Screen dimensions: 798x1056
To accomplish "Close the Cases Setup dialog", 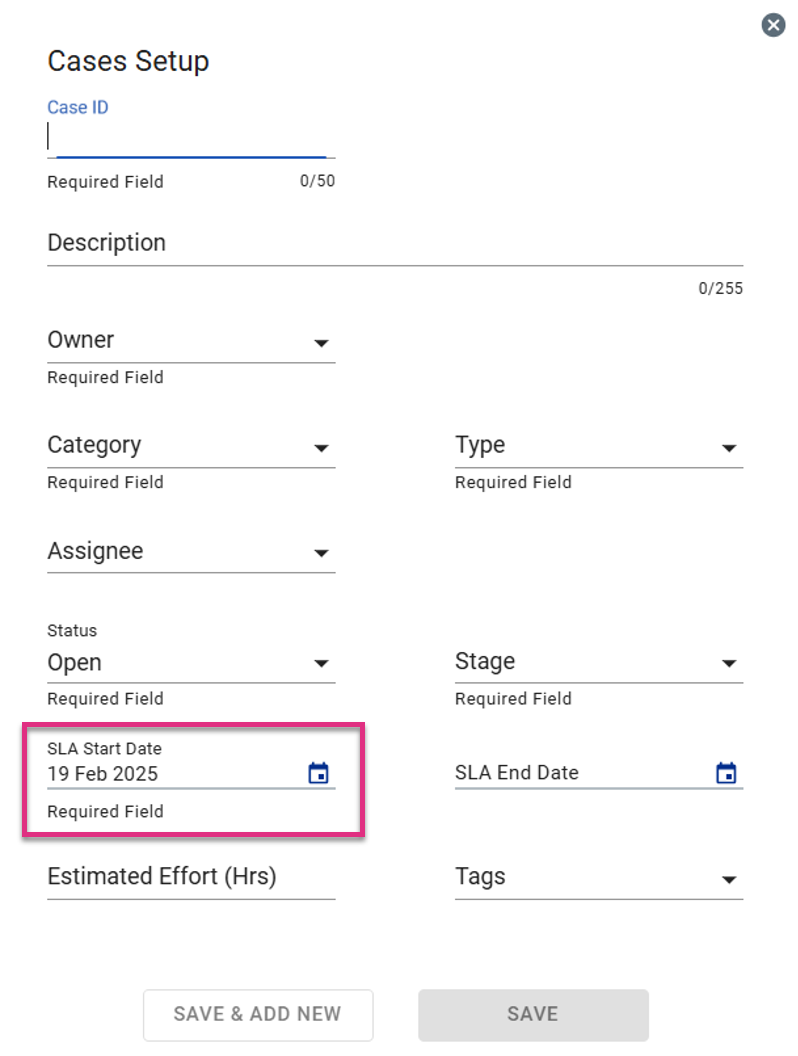I will [x=773, y=26].
